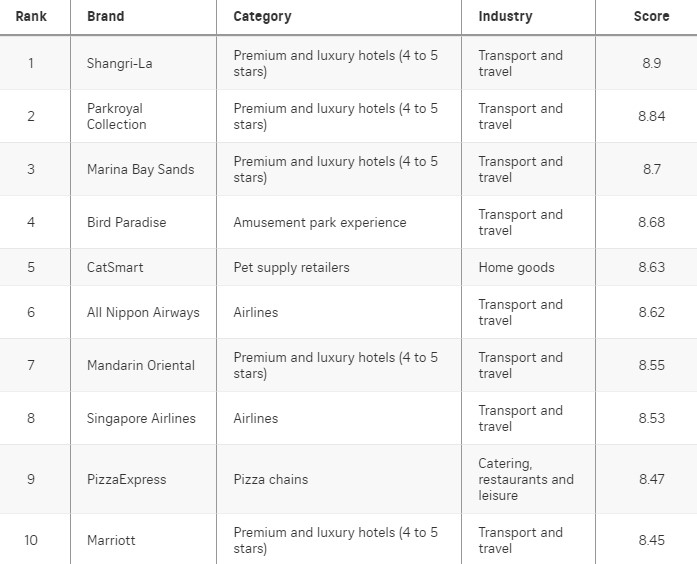This screenshot has height=564, width=697.
Task: Select the Mandarin Oriental brand cell
Action: click(141, 365)
